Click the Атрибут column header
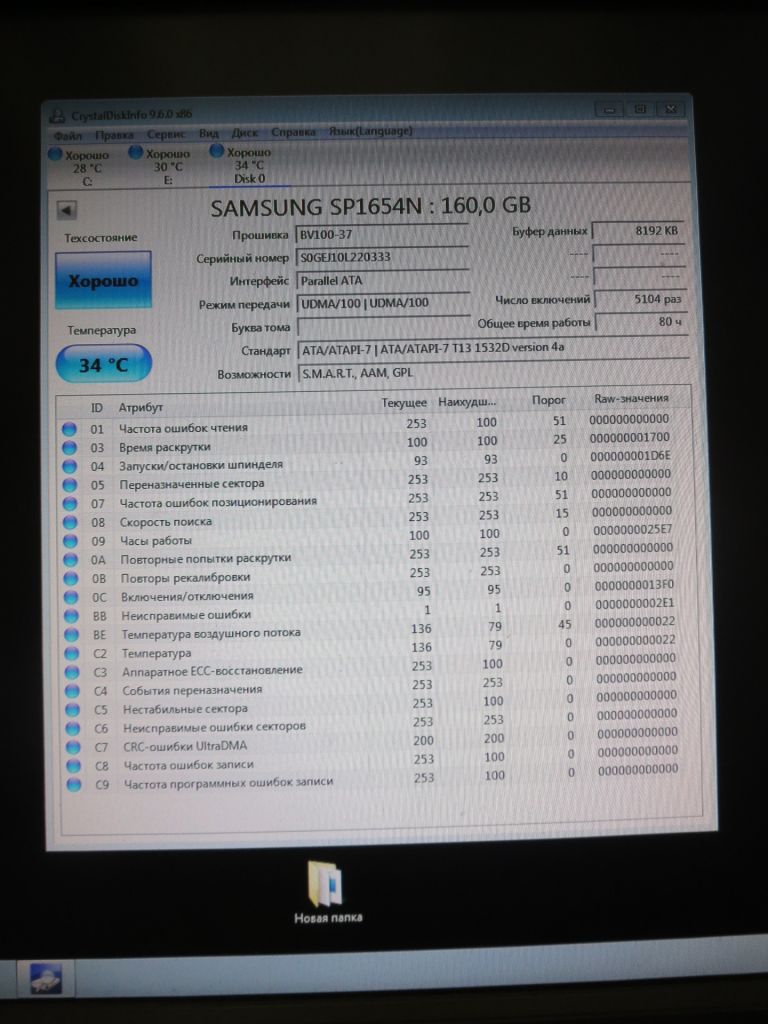The width and height of the screenshot is (768, 1024). click(x=140, y=408)
